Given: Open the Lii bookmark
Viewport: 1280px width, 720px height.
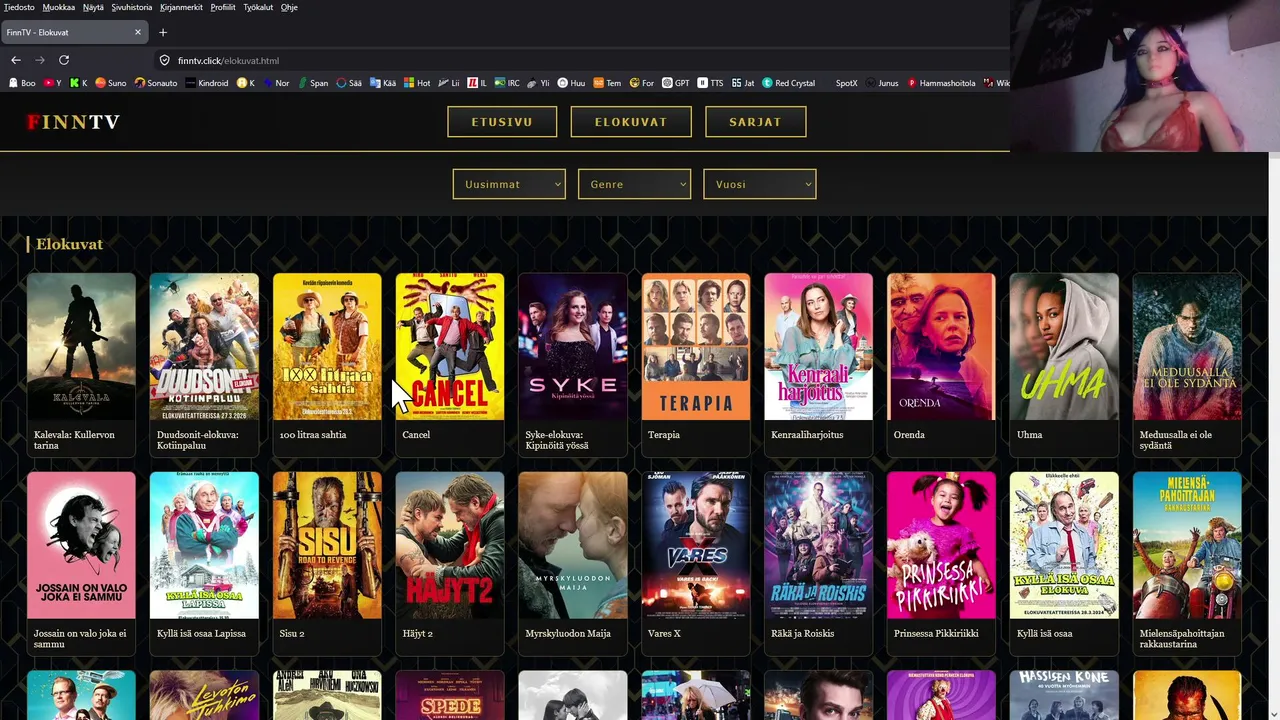Looking at the screenshot, I should point(449,83).
